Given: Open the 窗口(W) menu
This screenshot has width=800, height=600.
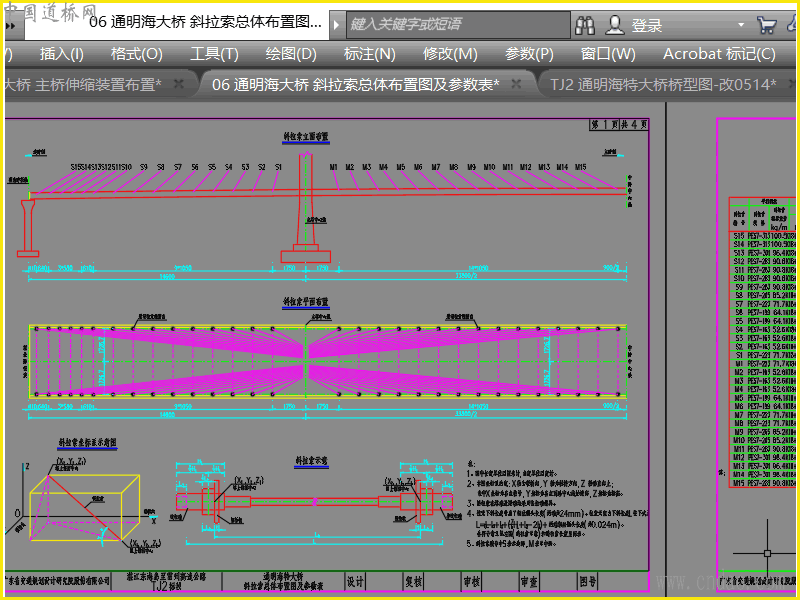Looking at the screenshot, I should pyautogui.click(x=608, y=54).
